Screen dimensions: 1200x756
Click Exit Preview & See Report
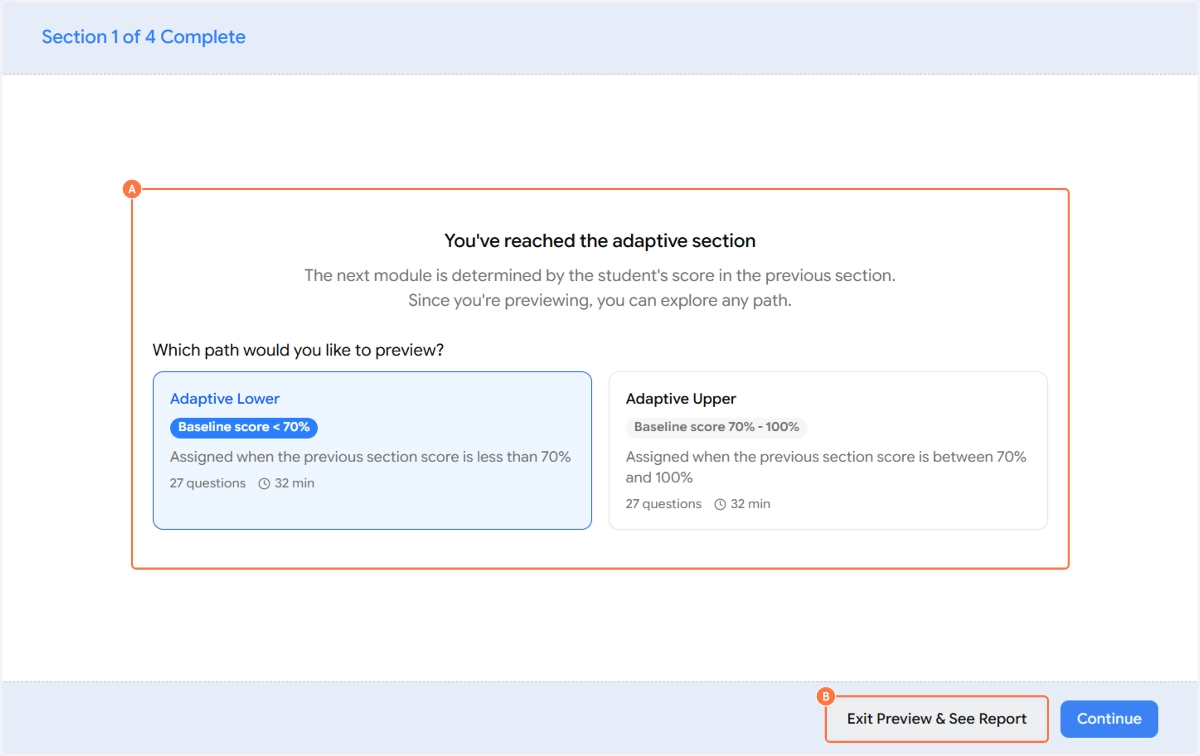(937, 719)
